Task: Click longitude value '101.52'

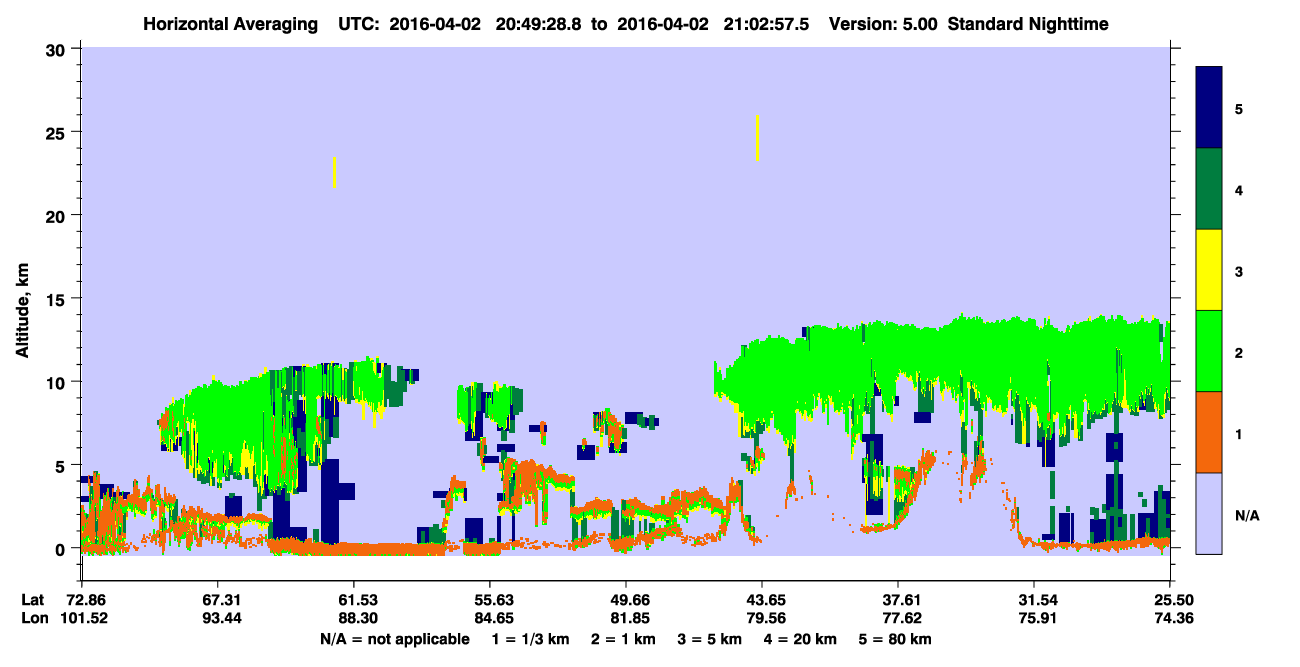Action: tap(82, 618)
